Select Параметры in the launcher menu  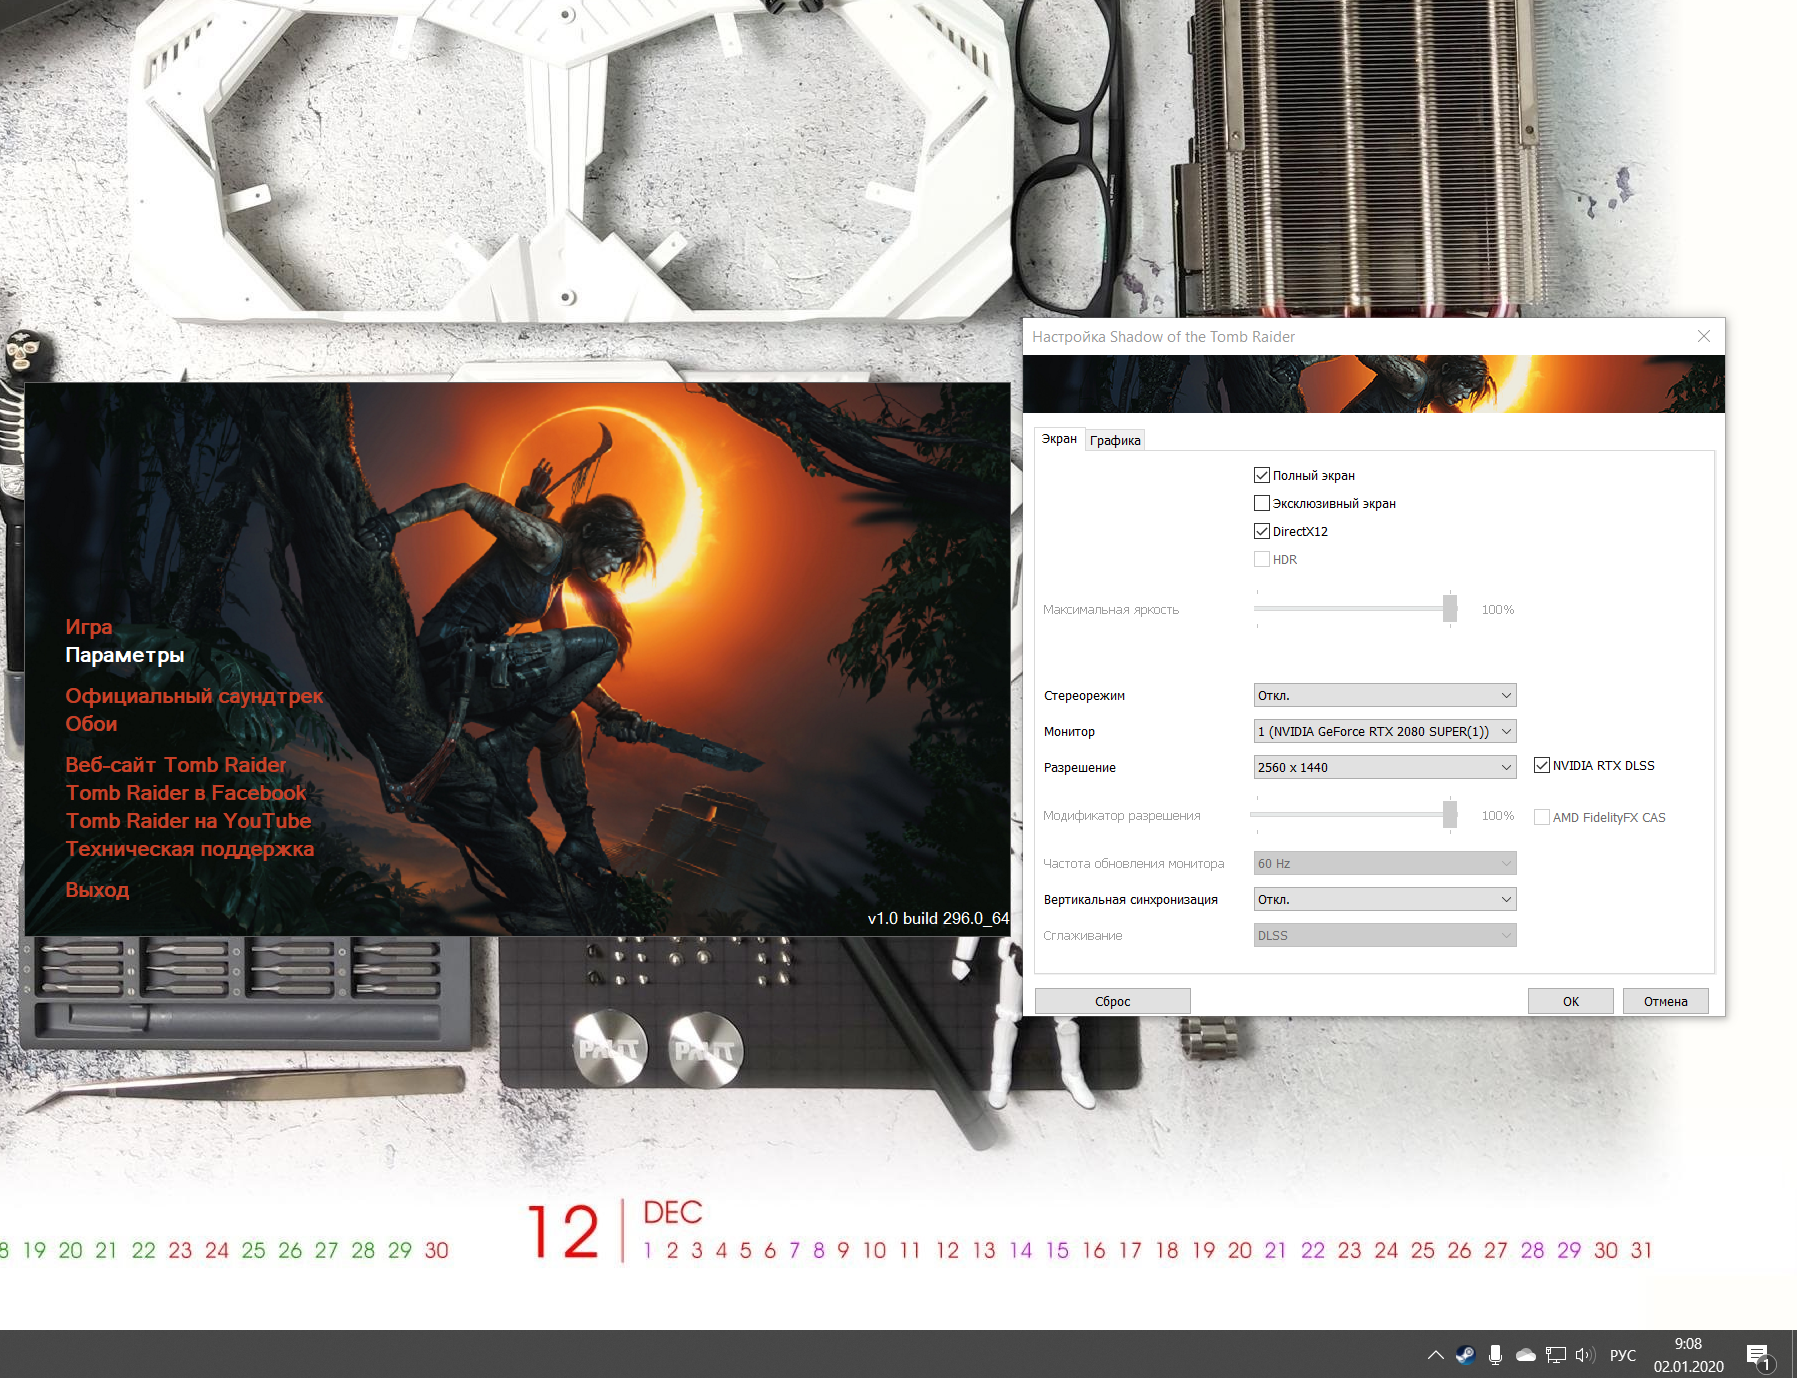tap(125, 655)
